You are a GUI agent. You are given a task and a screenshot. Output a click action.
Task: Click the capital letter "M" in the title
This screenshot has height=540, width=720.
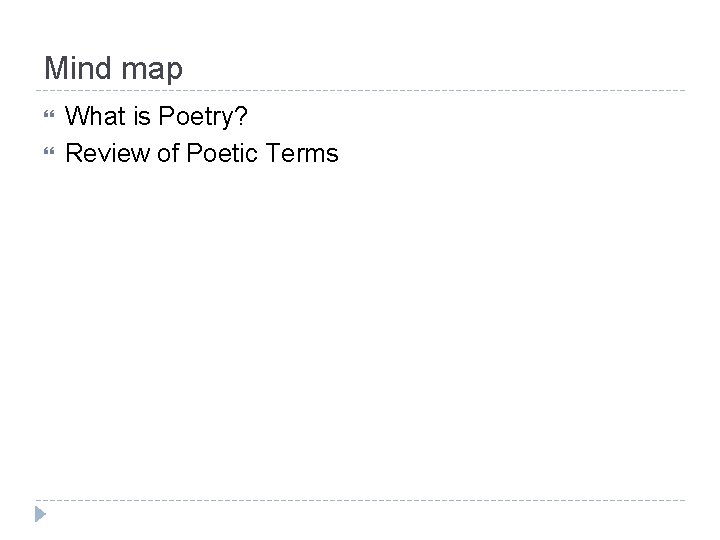coord(56,68)
